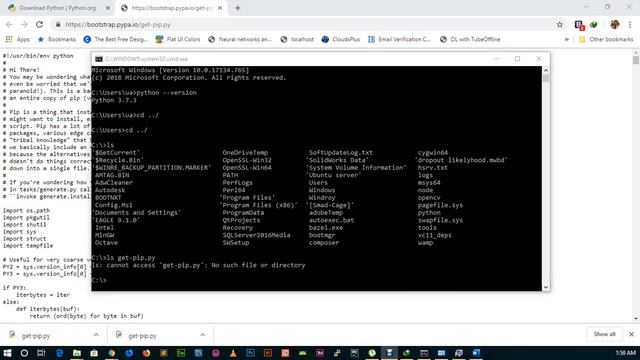Click the scroll-down arrow in cmd scrollbar
Viewport: 640px width, 360px height.
tap(546, 287)
